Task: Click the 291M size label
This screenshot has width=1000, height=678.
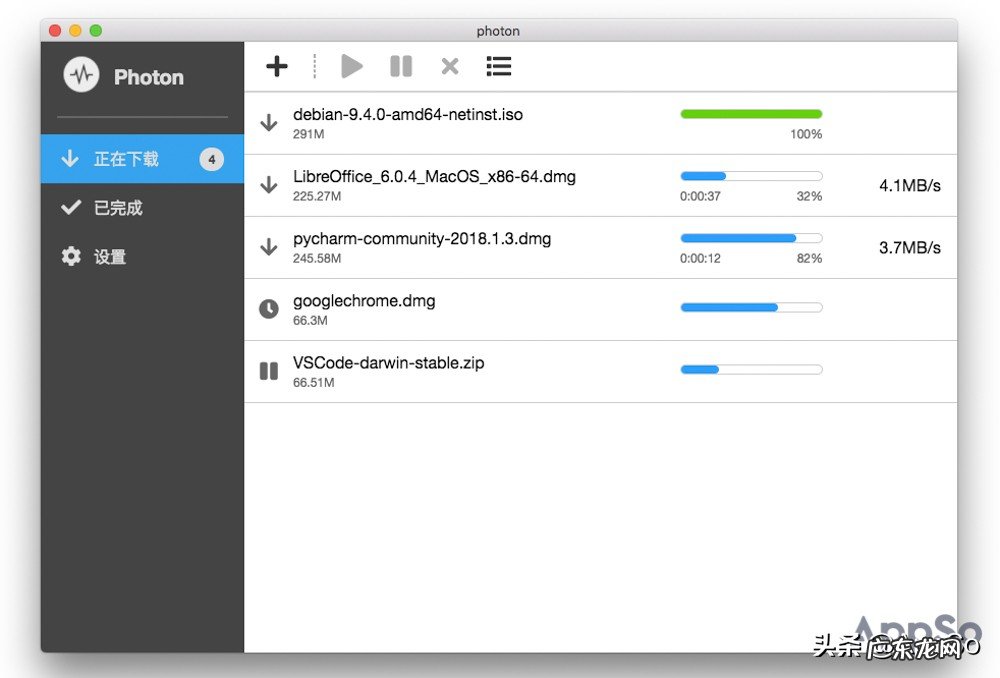Action: (309, 134)
